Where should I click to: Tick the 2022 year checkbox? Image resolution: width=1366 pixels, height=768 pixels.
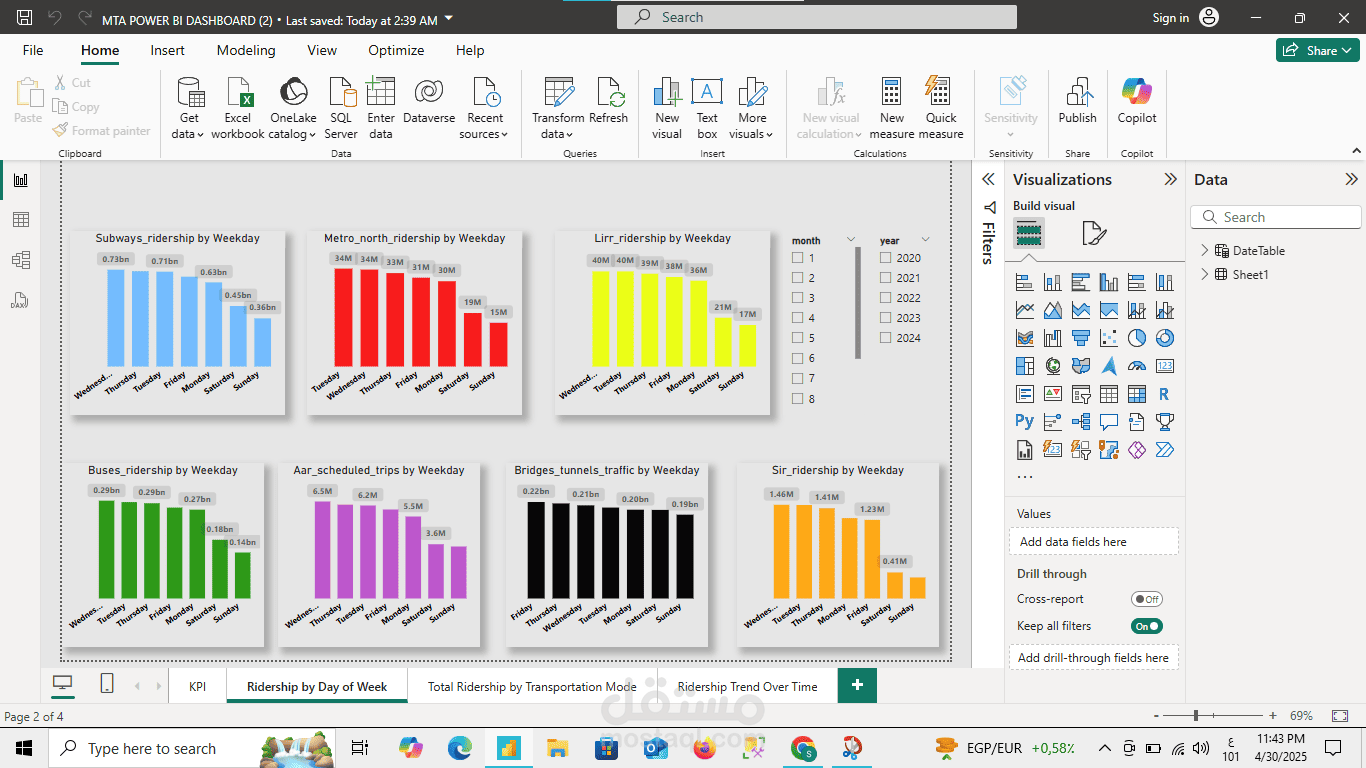click(886, 298)
